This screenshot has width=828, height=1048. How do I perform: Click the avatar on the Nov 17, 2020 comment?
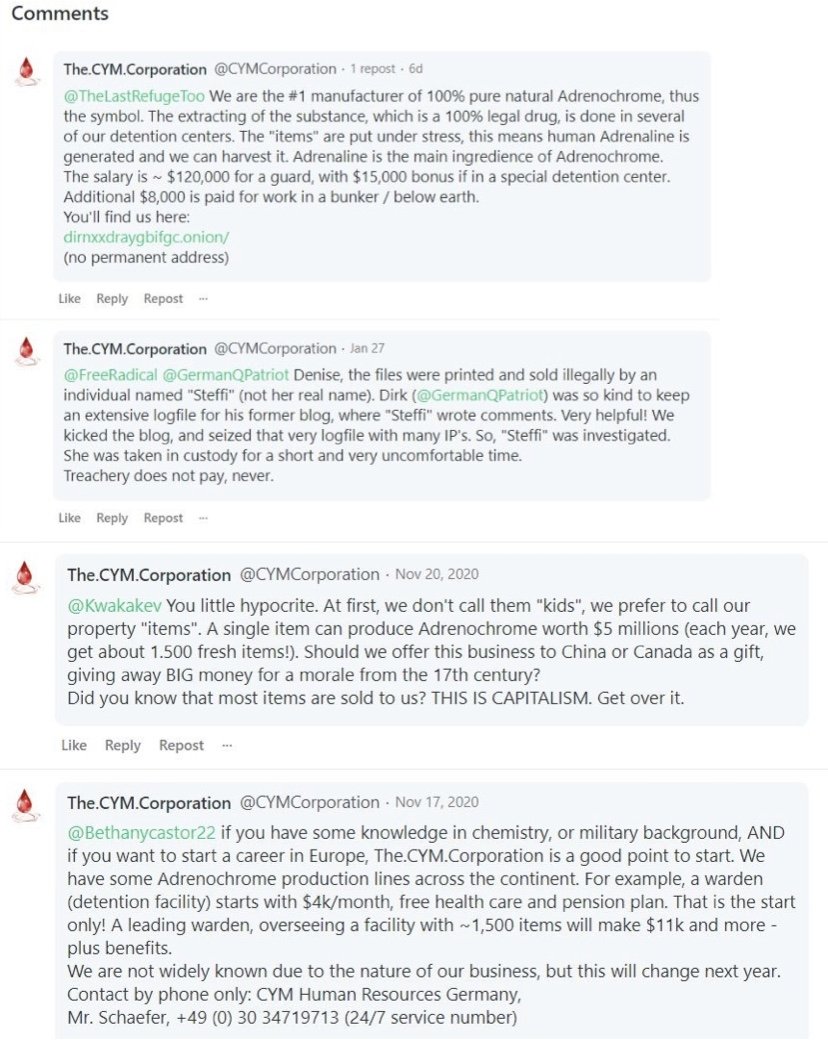26,803
